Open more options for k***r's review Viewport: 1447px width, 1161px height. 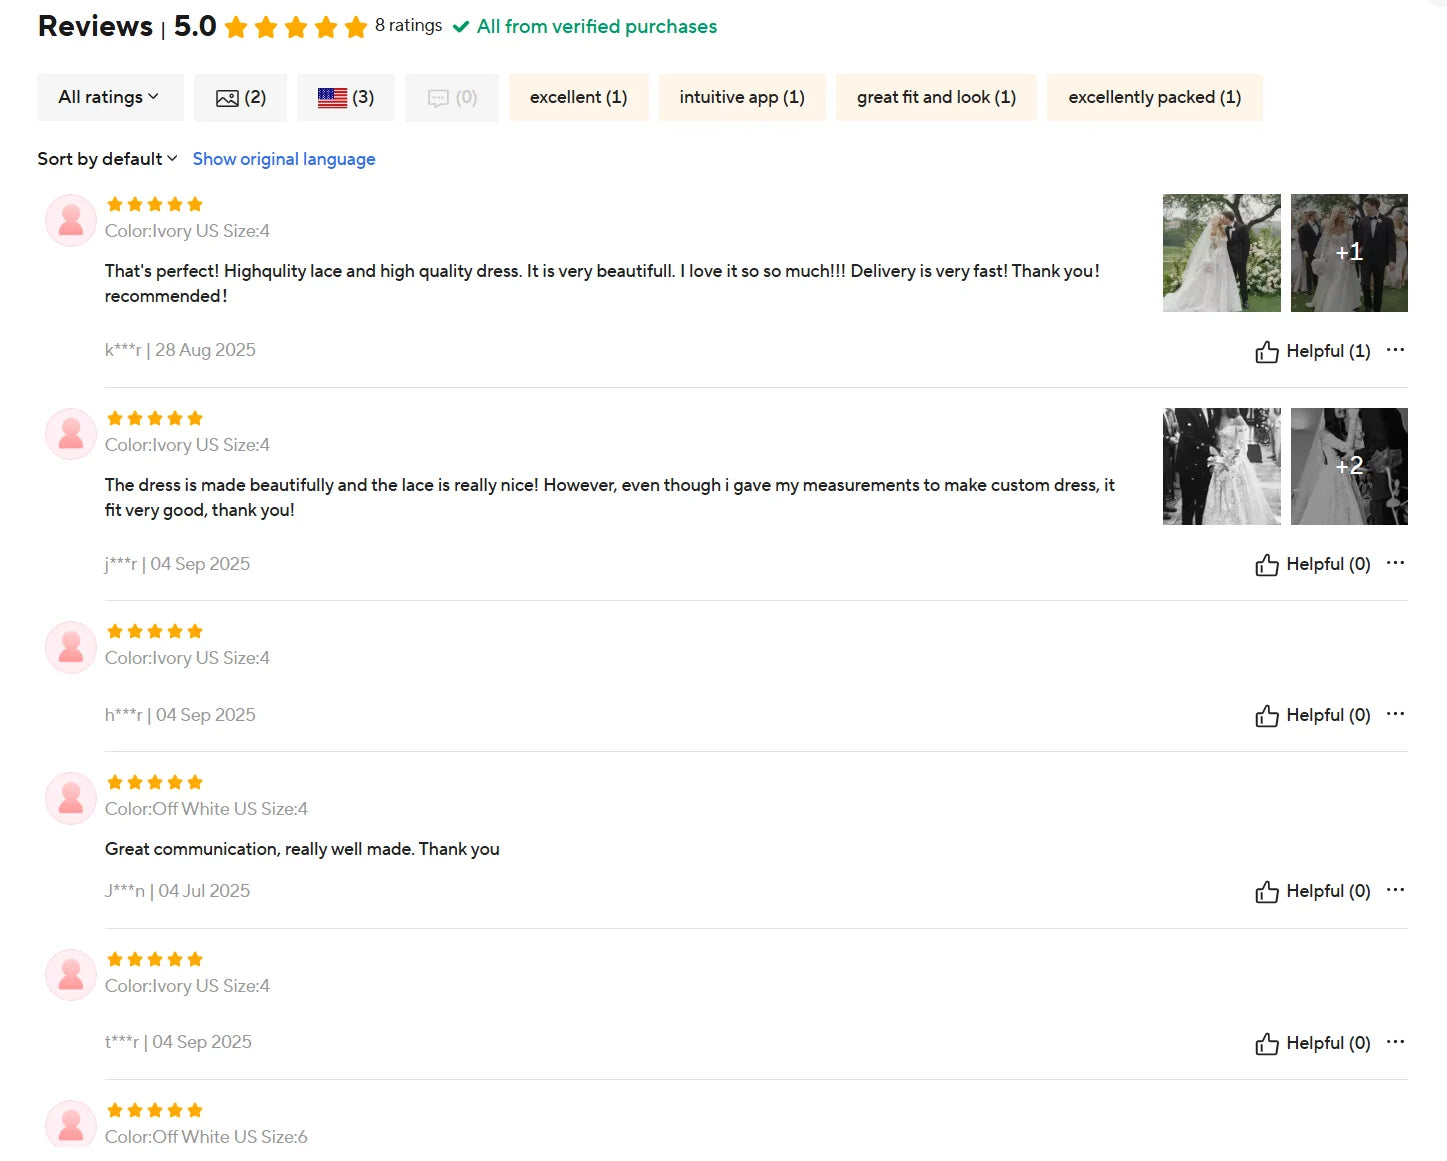click(1395, 350)
